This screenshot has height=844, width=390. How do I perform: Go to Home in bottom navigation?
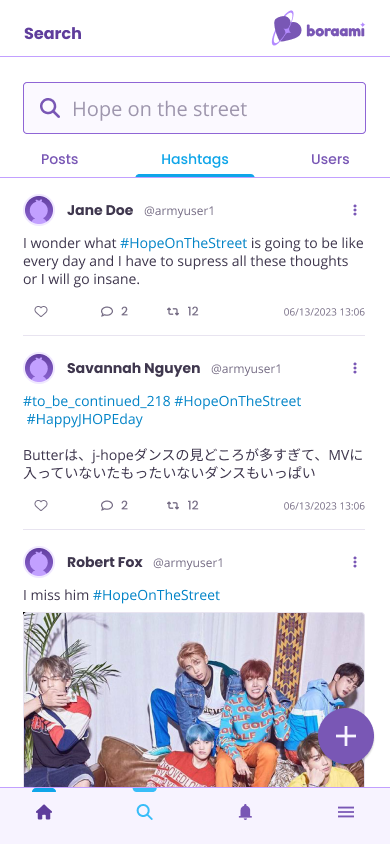[44, 812]
